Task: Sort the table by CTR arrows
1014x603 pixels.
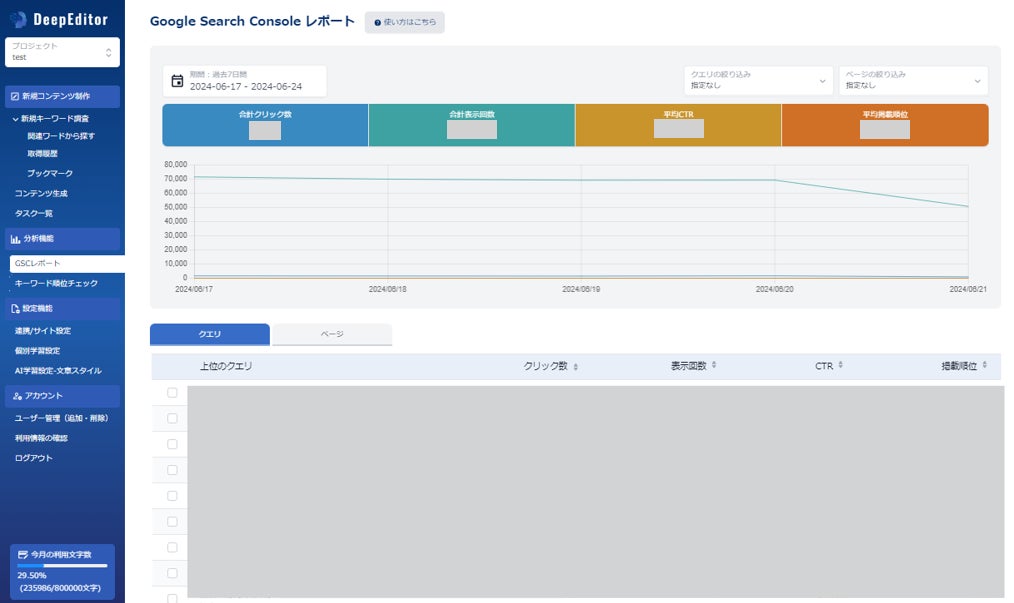Action: point(841,365)
